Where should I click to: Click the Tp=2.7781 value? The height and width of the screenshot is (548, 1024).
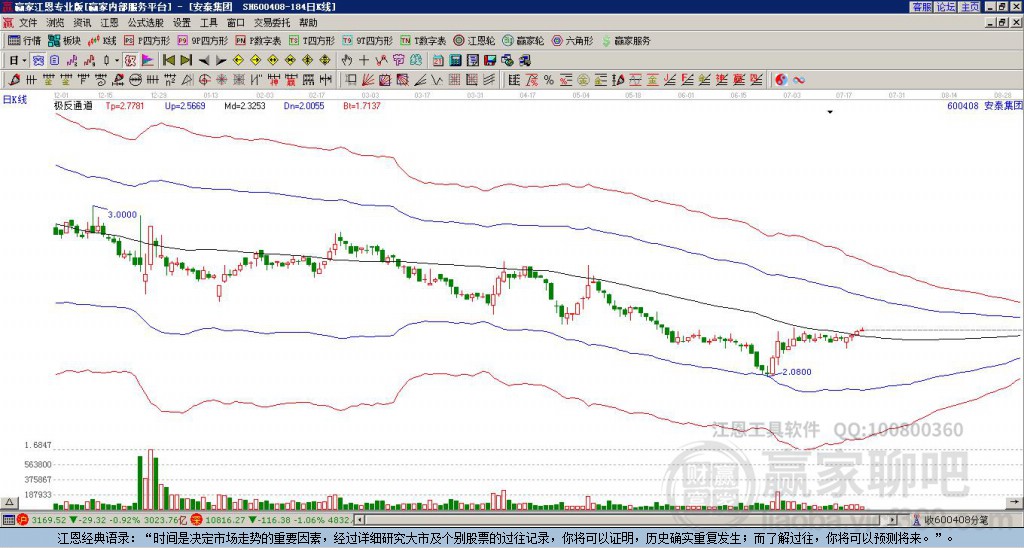click(x=125, y=105)
